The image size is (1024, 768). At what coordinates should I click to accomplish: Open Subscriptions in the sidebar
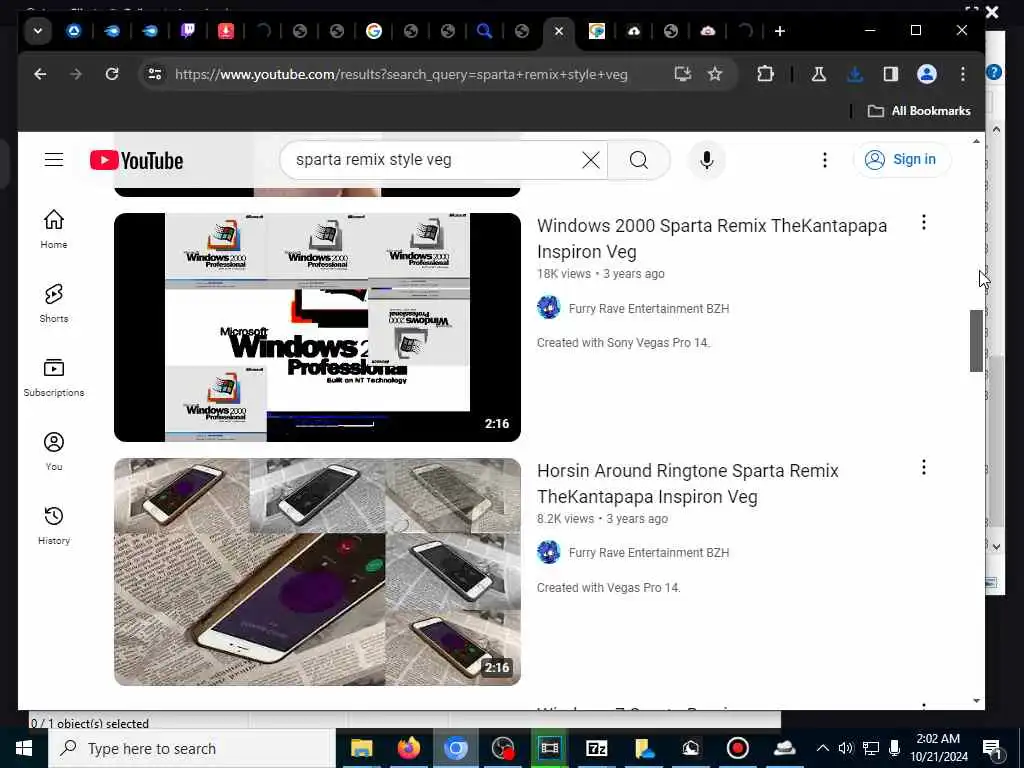pyautogui.click(x=54, y=377)
